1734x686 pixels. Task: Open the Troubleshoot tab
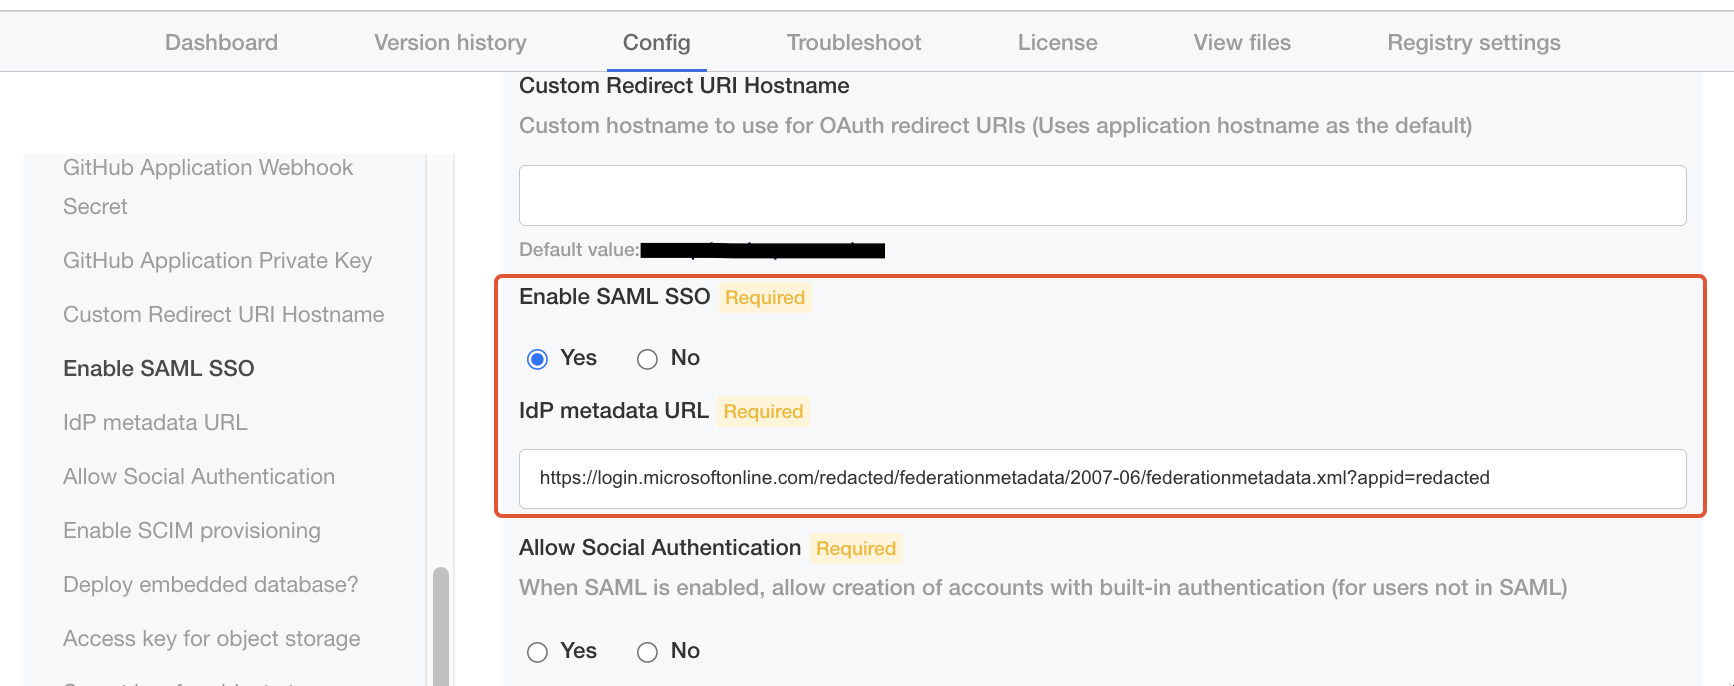[x=853, y=43]
